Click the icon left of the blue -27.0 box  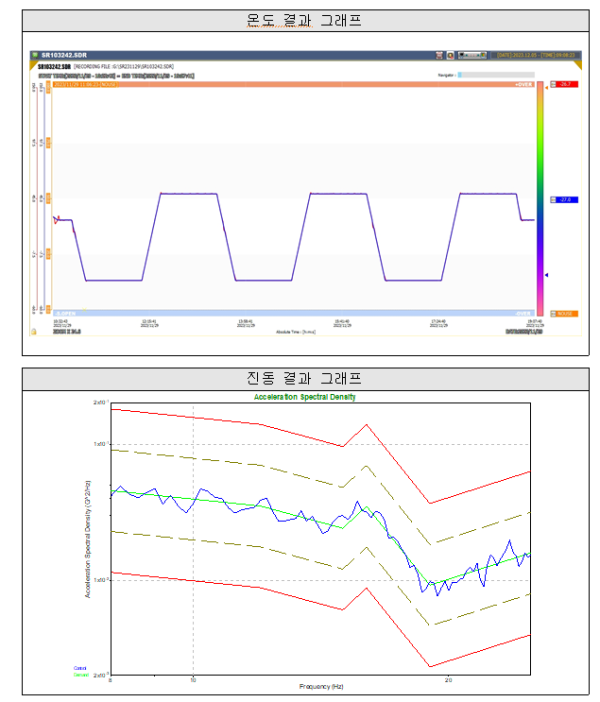click(553, 200)
